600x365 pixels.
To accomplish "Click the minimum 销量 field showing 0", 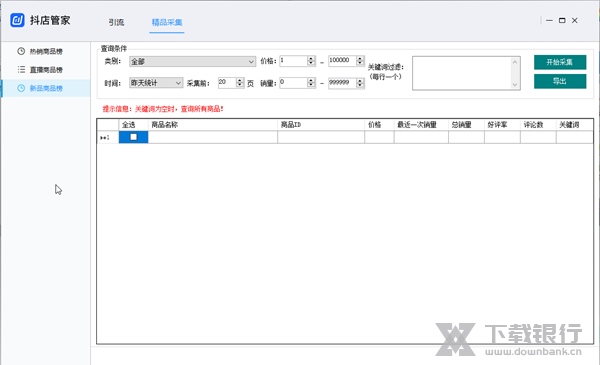I will 293,82.
